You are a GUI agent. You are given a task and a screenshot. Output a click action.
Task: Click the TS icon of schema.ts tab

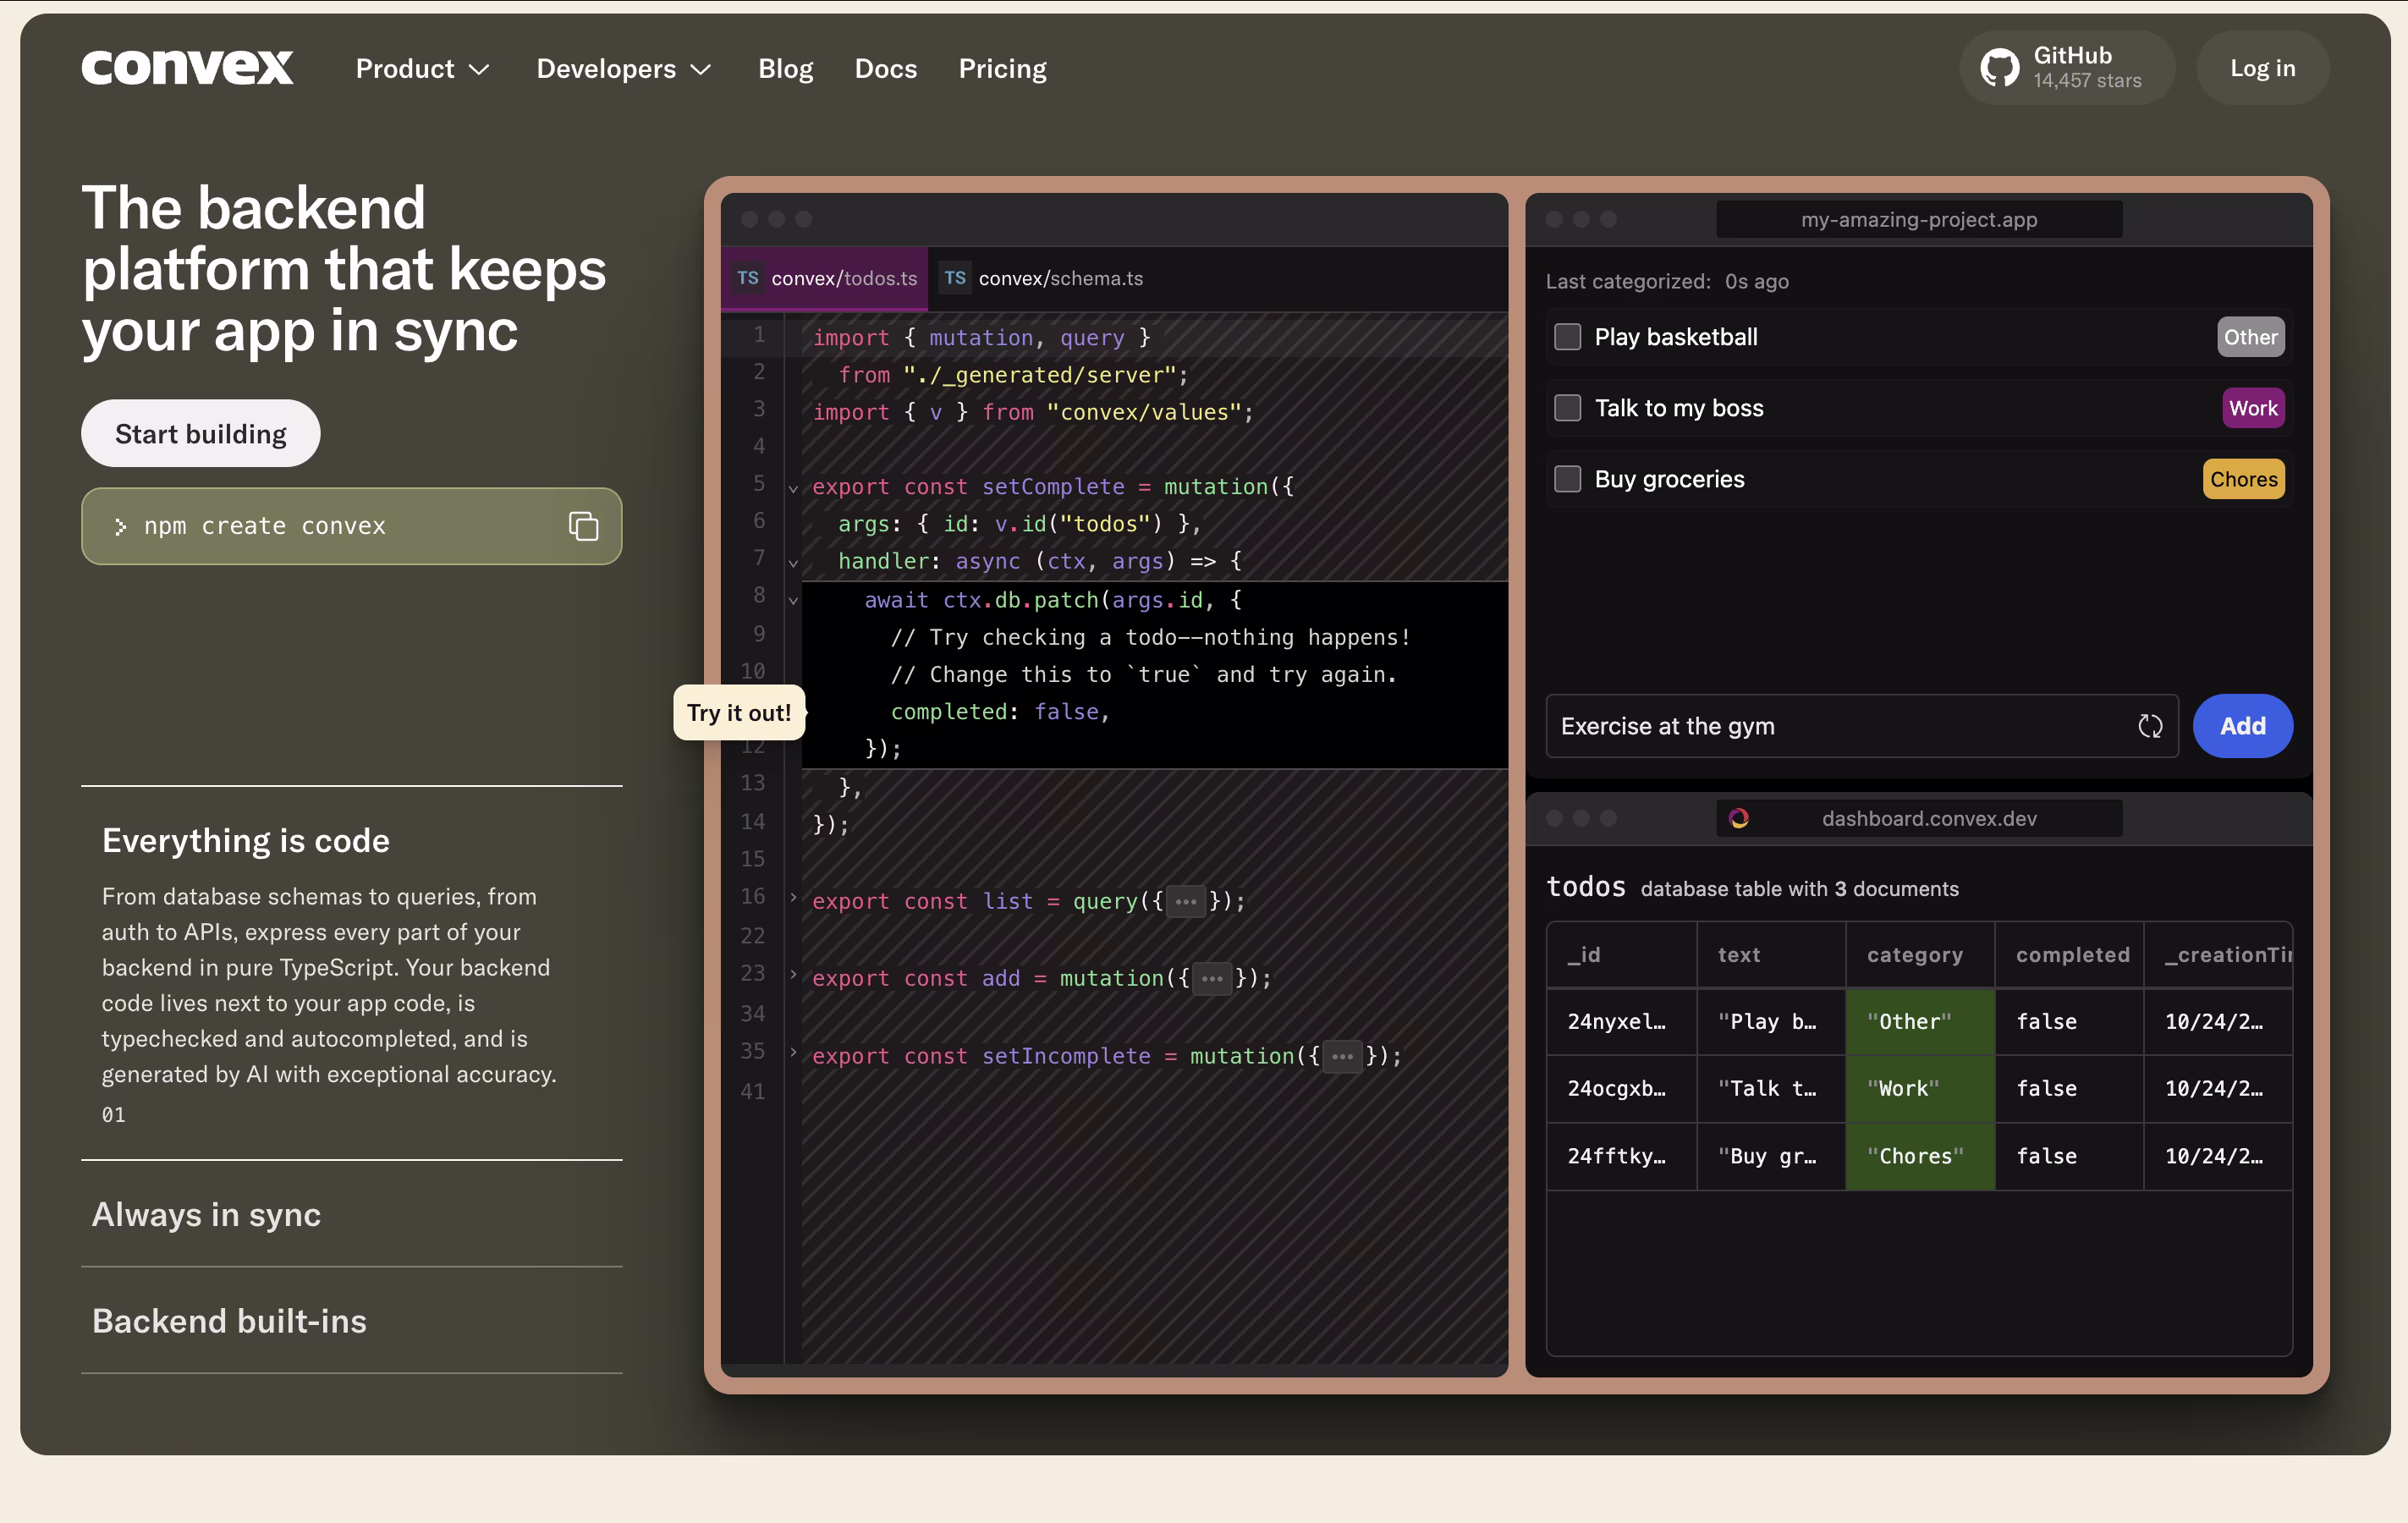point(955,278)
